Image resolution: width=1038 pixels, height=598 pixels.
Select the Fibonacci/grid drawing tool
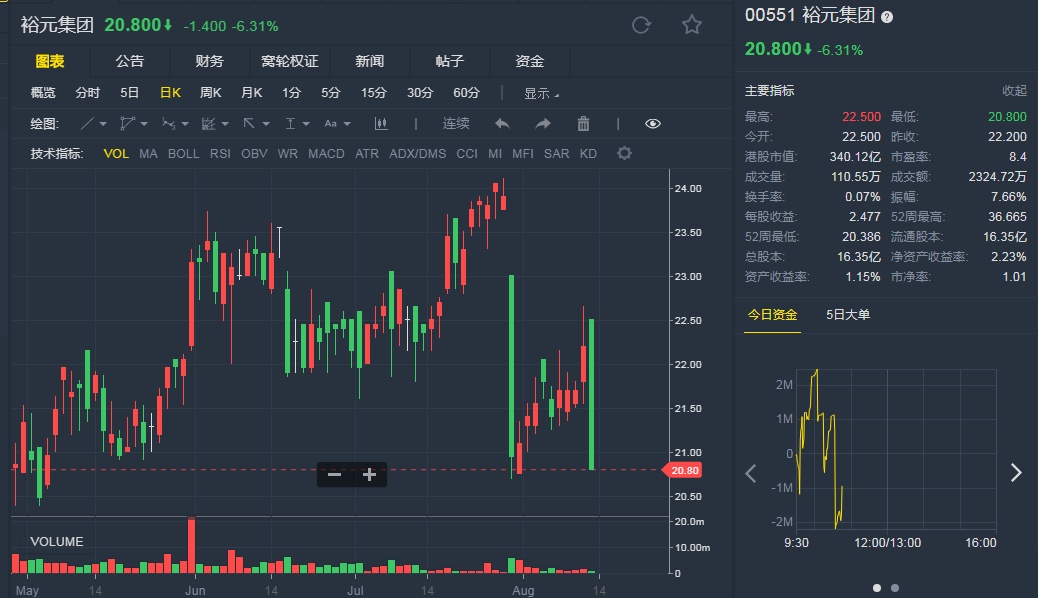tap(209, 124)
